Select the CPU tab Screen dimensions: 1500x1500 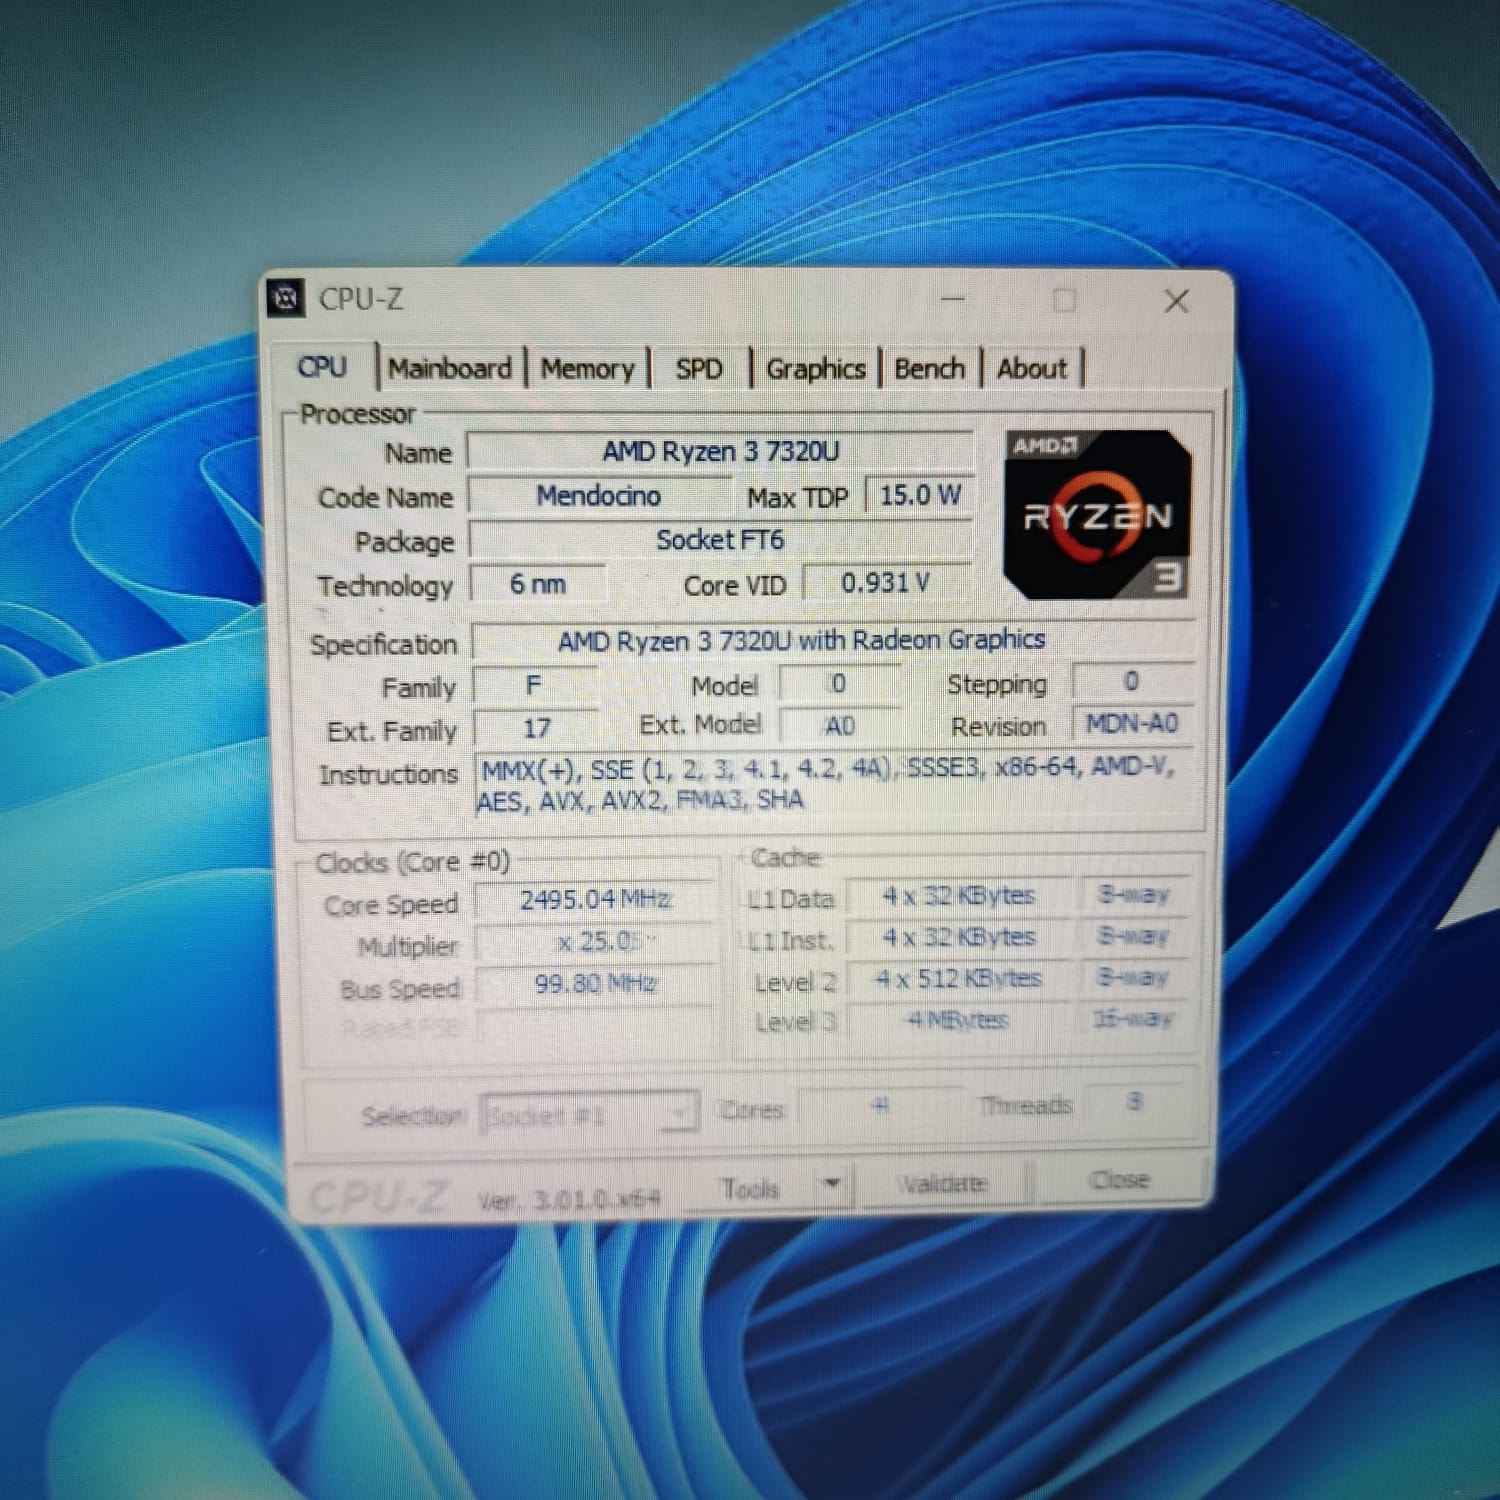[x=322, y=367]
